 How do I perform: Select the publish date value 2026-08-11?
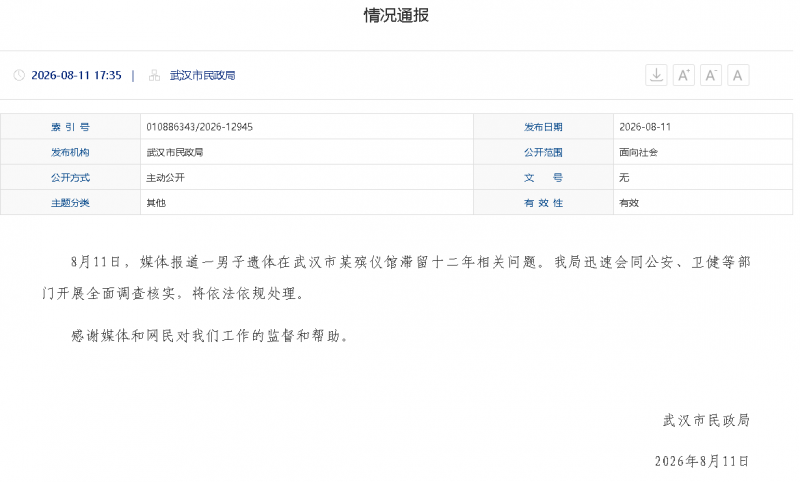click(645, 127)
